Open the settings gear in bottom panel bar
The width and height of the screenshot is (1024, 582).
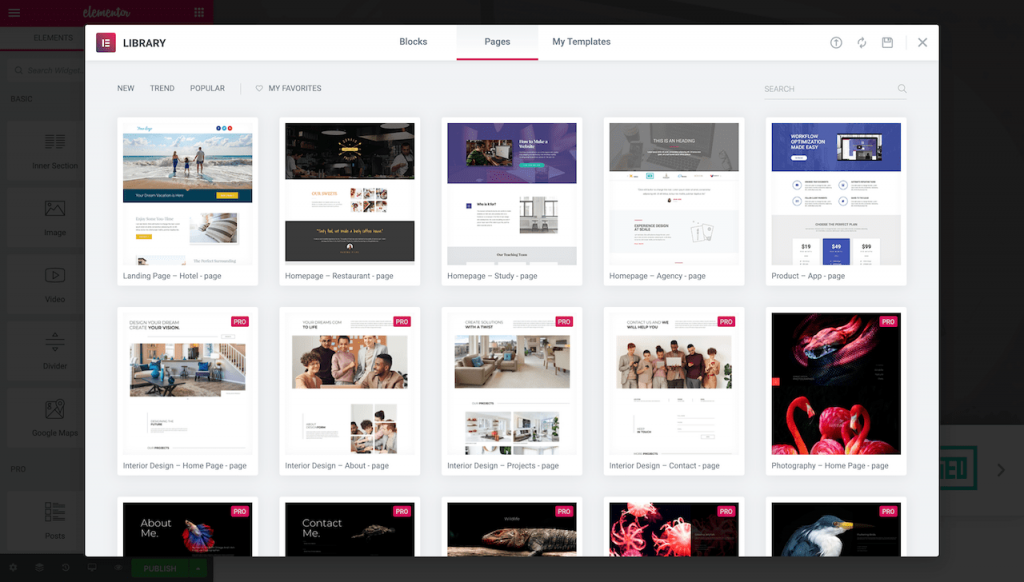click(x=13, y=568)
